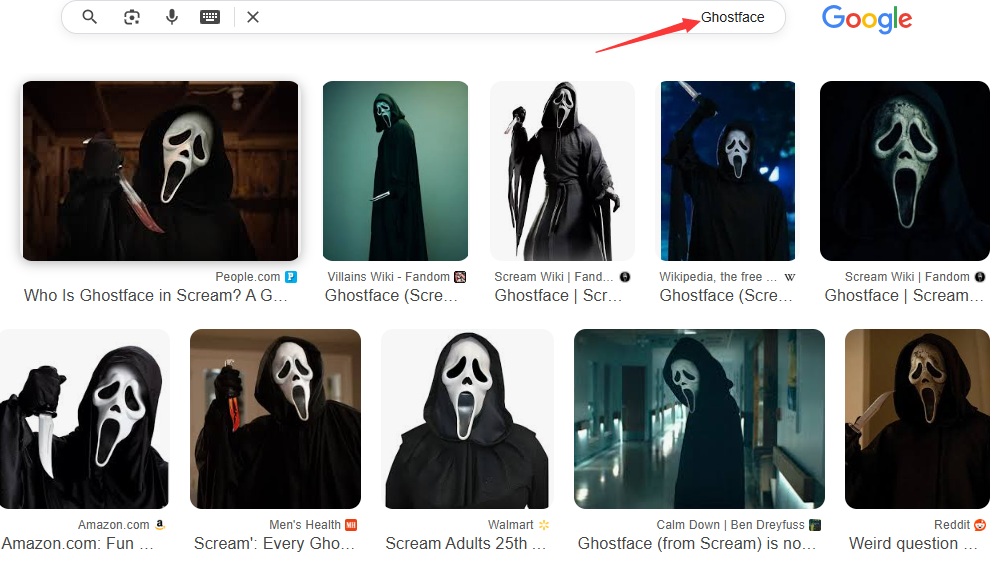Image resolution: width=1001 pixels, height=566 pixels.
Task: Open Walmart Scream mask thumbnail
Action: [467, 419]
